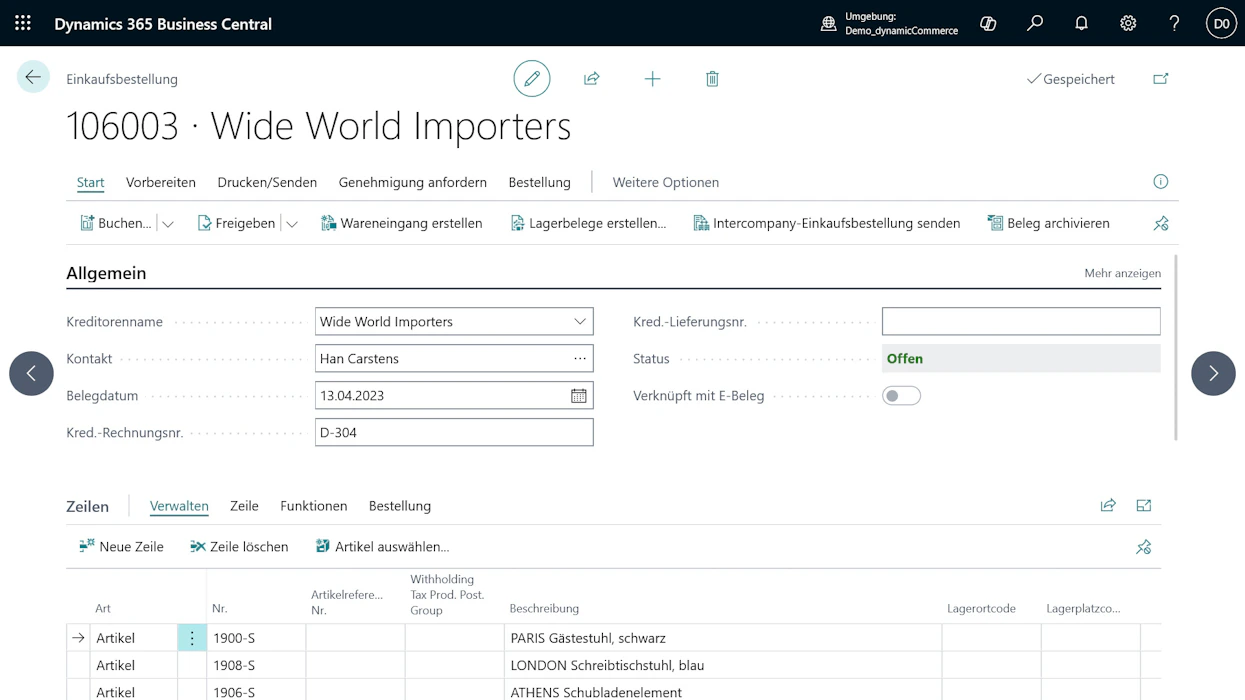
Task: Click Wareneingang erstellen
Action: (401, 223)
